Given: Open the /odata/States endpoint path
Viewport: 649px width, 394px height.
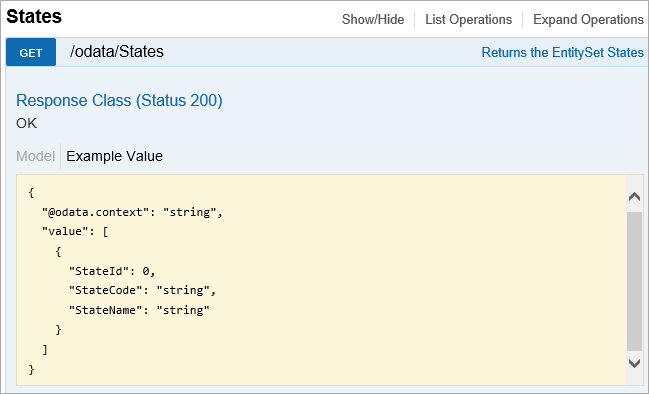Looking at the screenshot, I should [x=117, y=52].
